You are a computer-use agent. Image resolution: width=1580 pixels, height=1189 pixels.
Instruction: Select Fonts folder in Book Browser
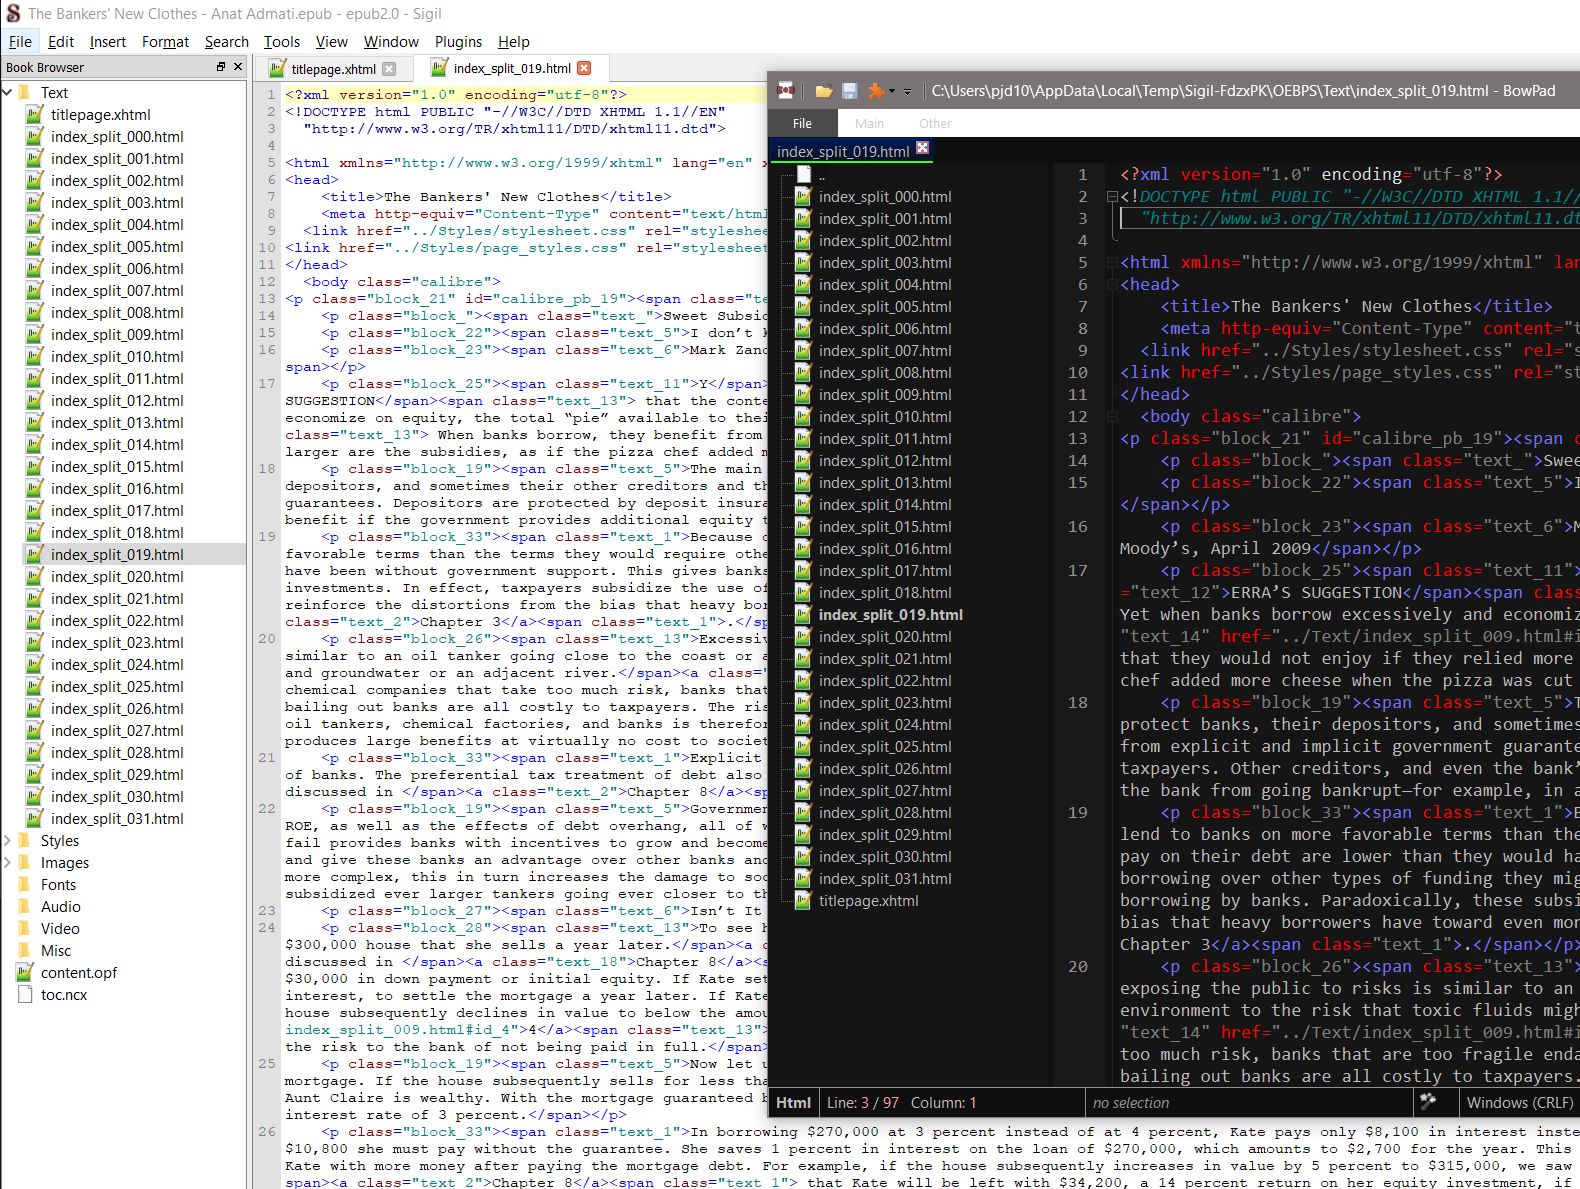58,884
